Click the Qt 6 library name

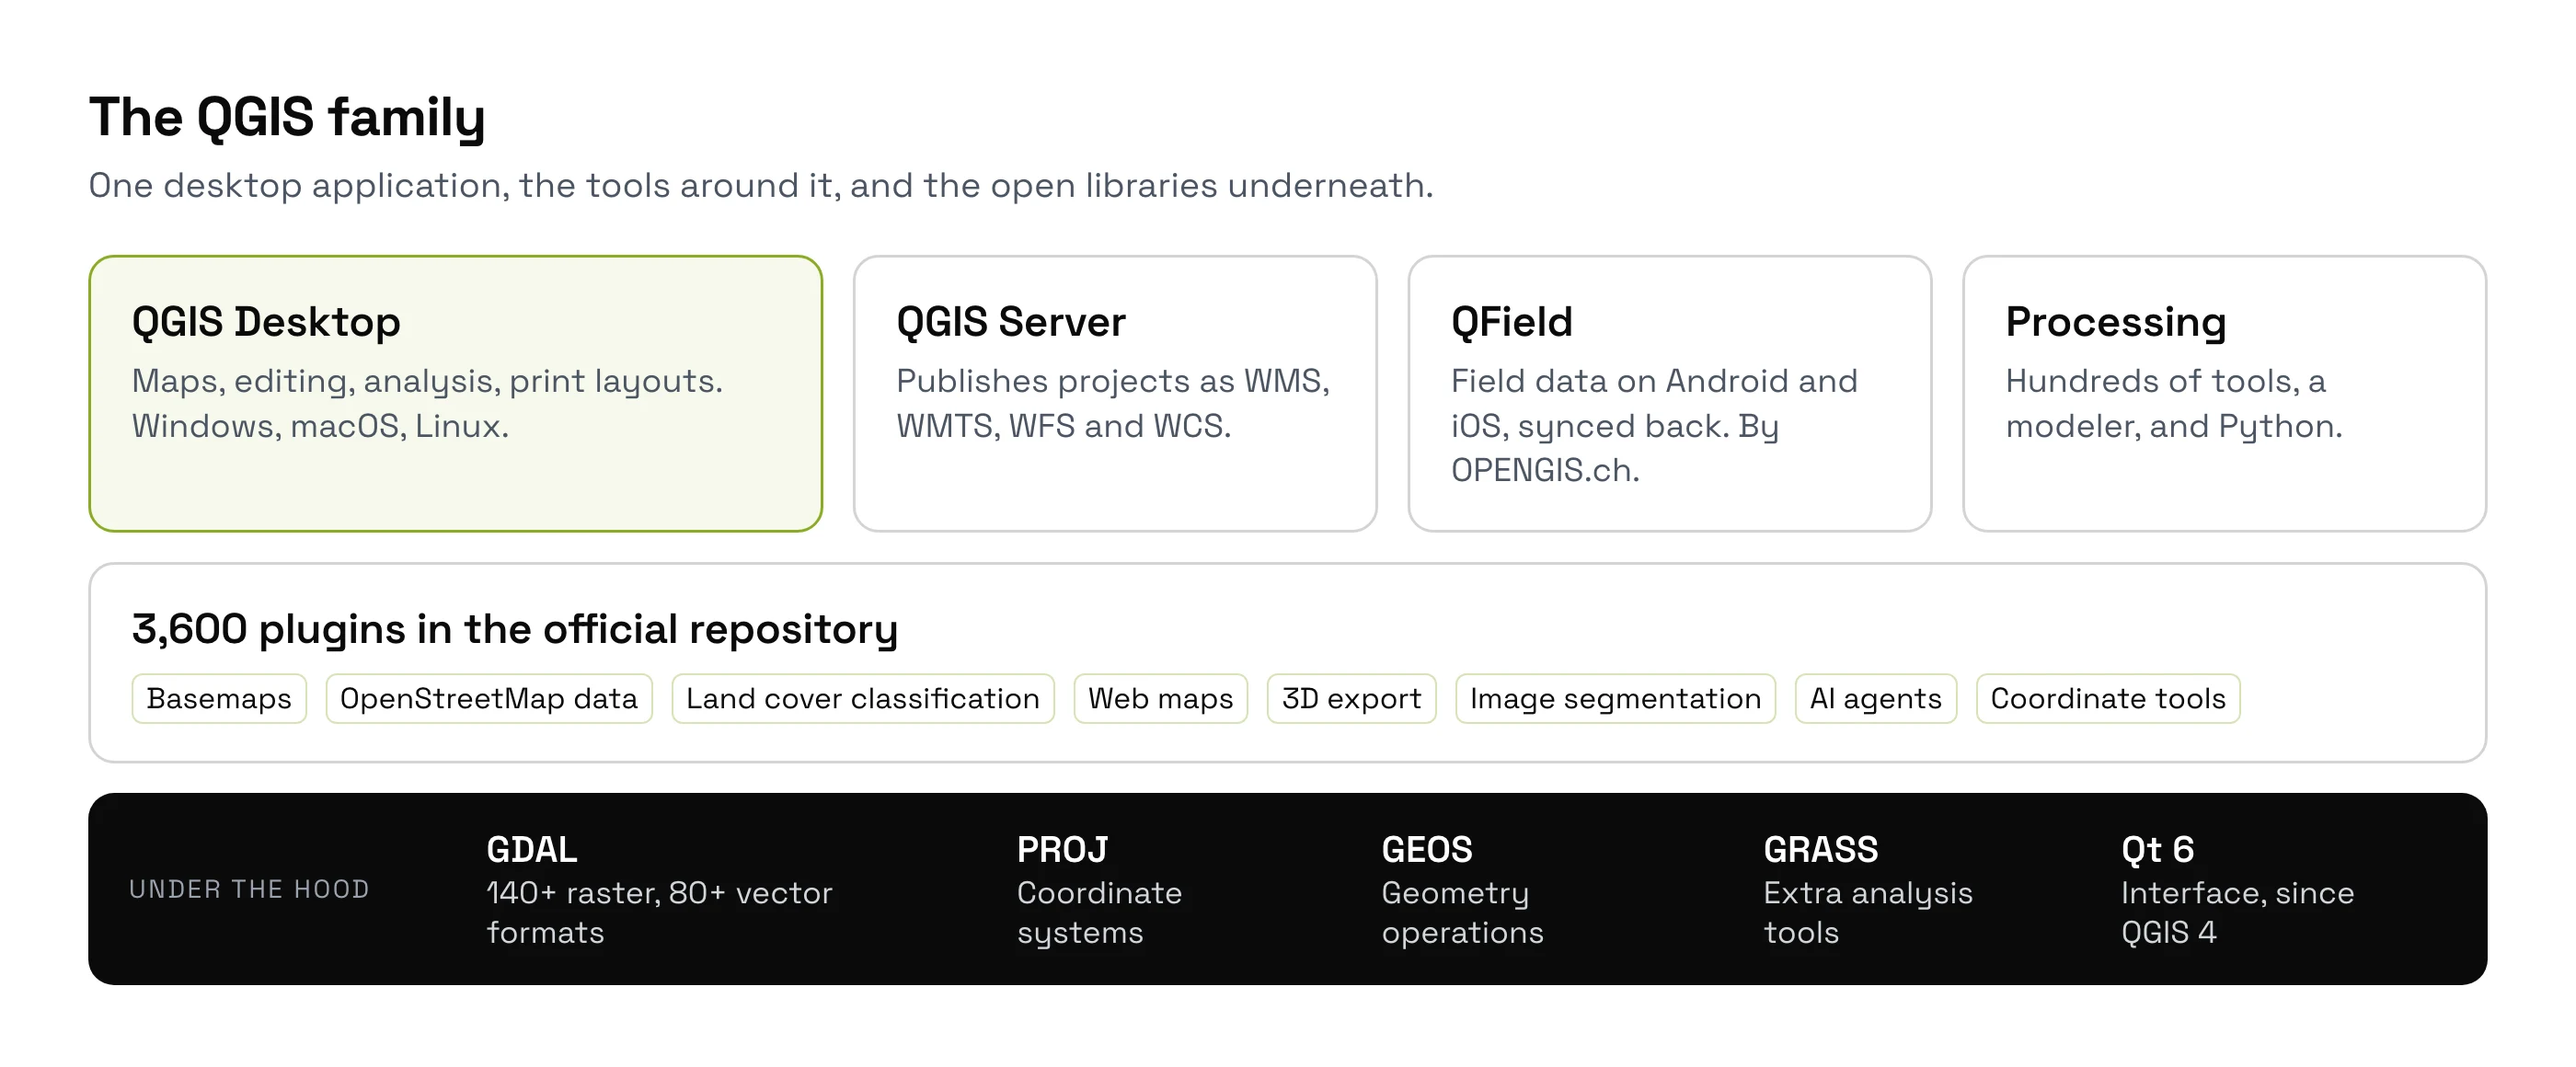2158,849
